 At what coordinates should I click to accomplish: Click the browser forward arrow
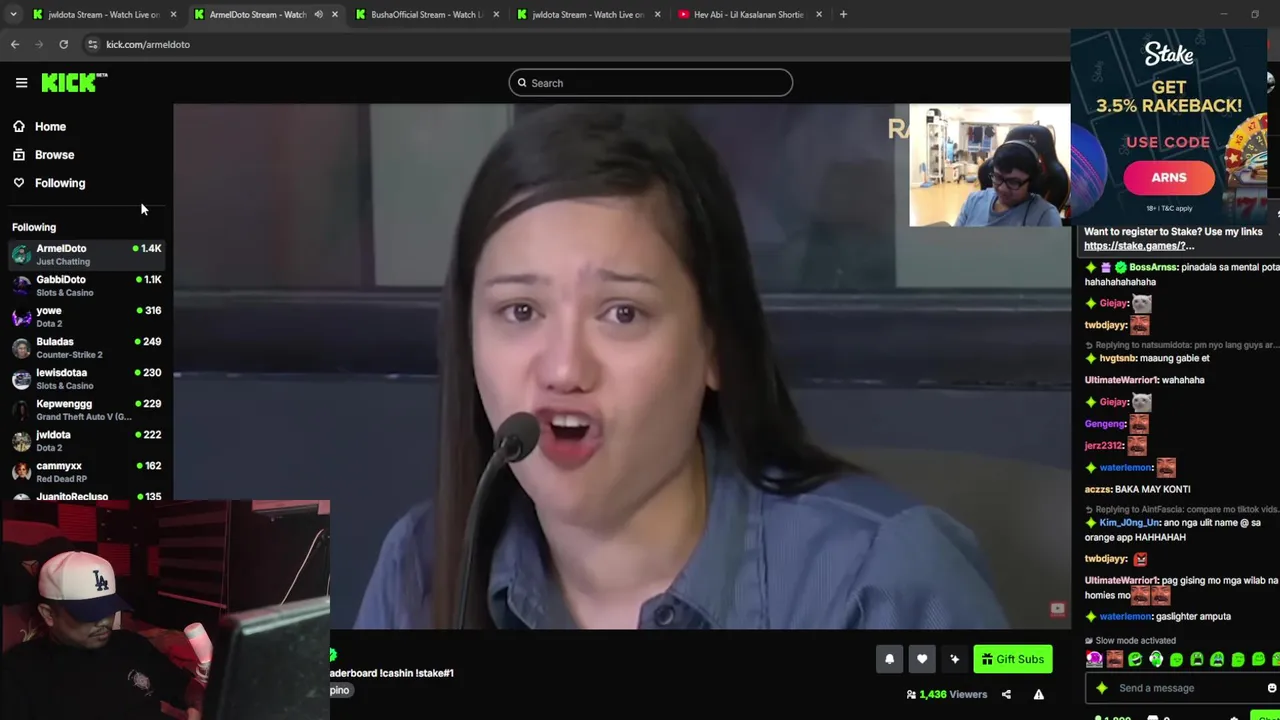click(39, 44)
